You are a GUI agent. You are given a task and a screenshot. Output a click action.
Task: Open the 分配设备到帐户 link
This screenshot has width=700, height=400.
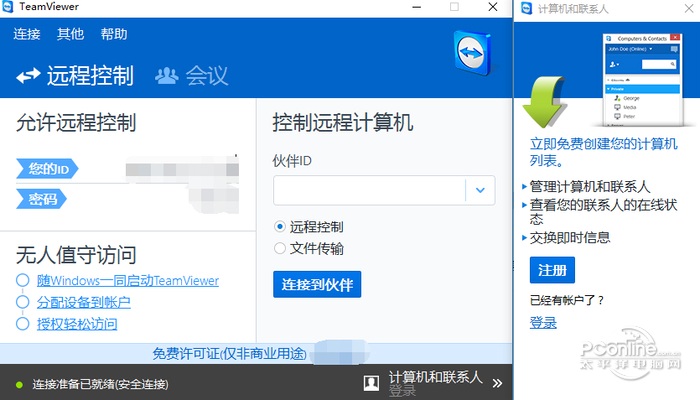(83, 303)
